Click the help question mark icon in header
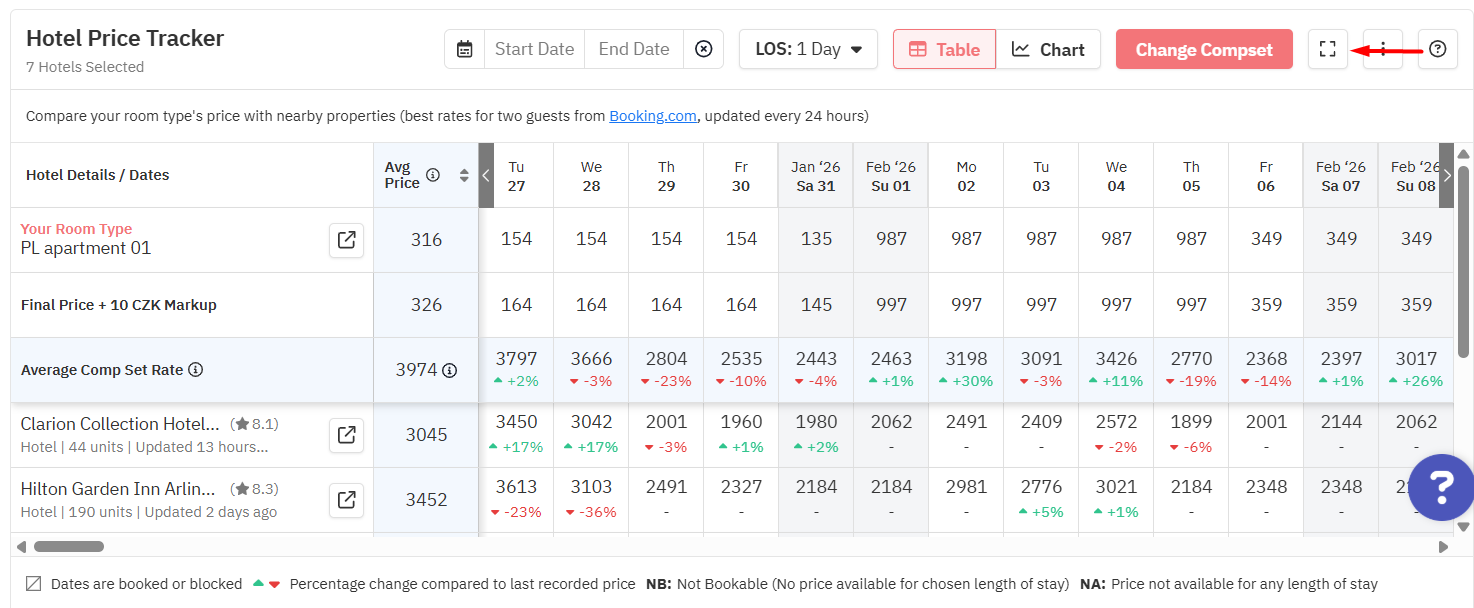1474x608 pixels. 1437,49
